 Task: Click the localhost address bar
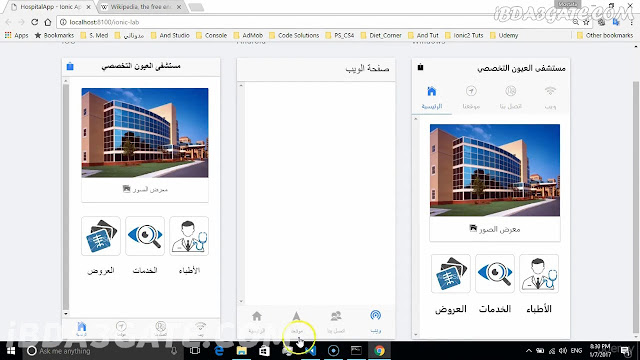[314, 22]
